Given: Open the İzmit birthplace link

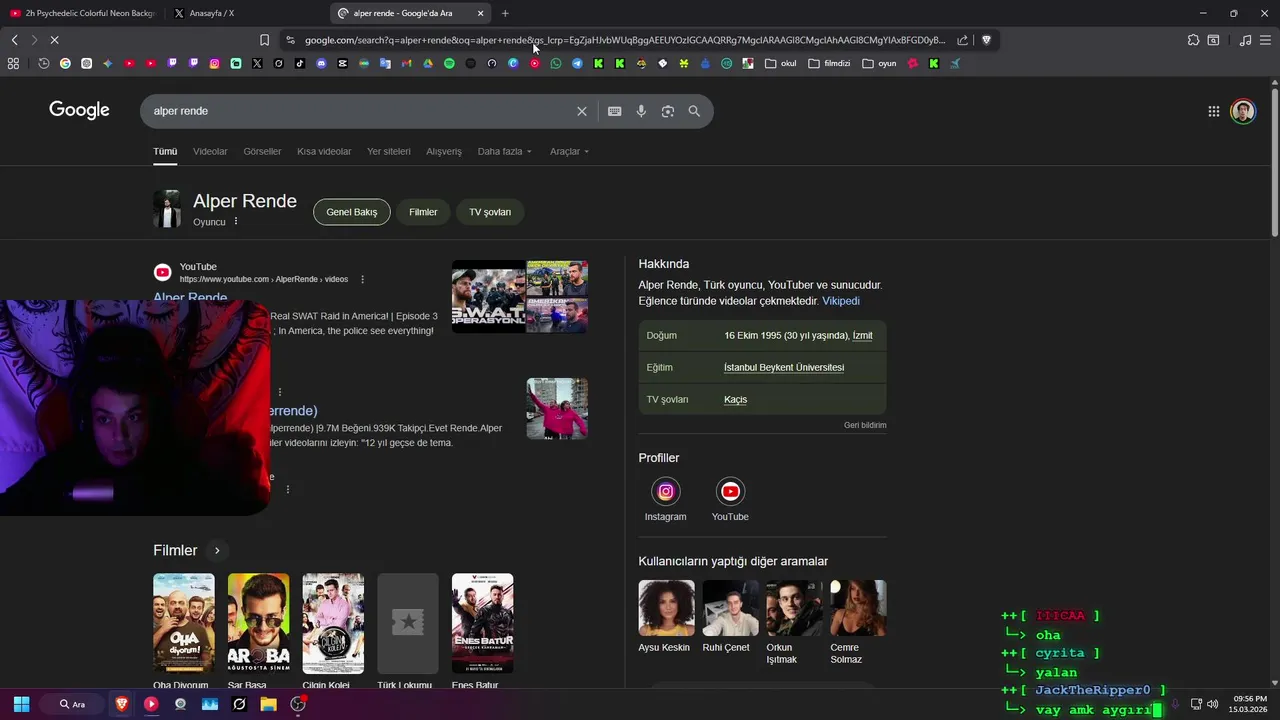Looking at the screenshot, I should click(x=863, y=335).
